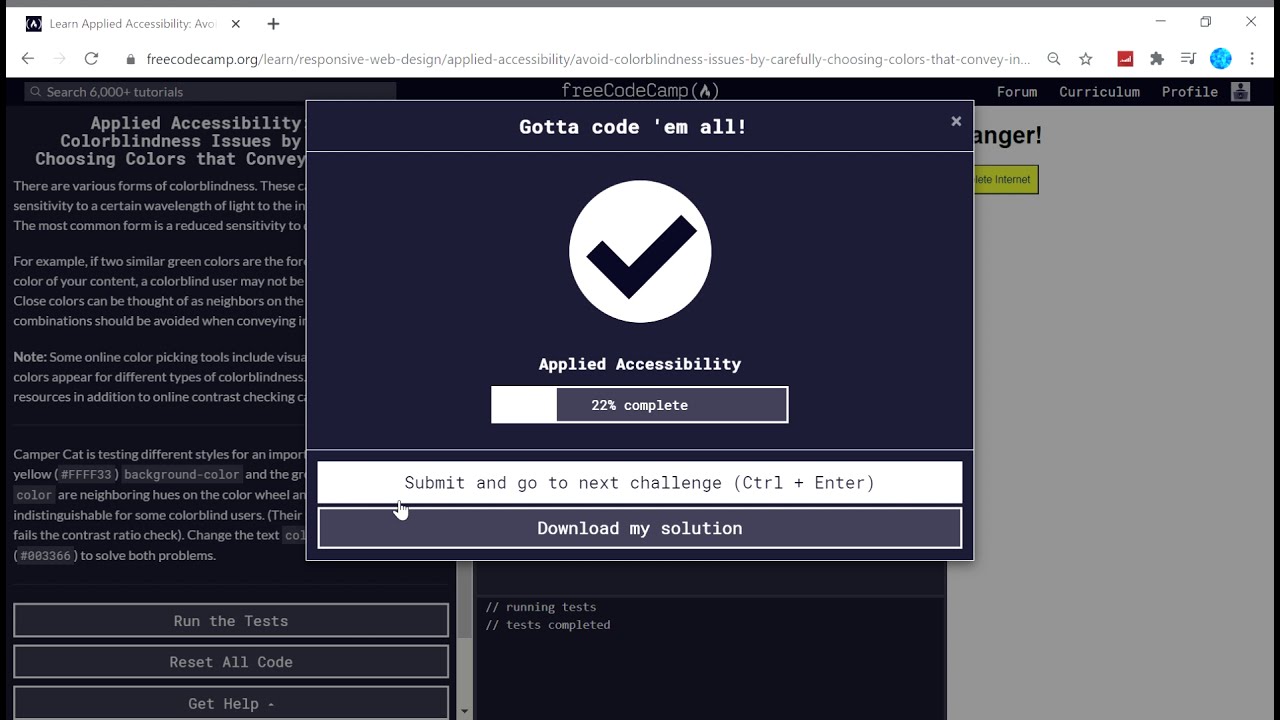Click the background-color code snippet
This screenshot has width=1280, height=720.
(181, 475)
